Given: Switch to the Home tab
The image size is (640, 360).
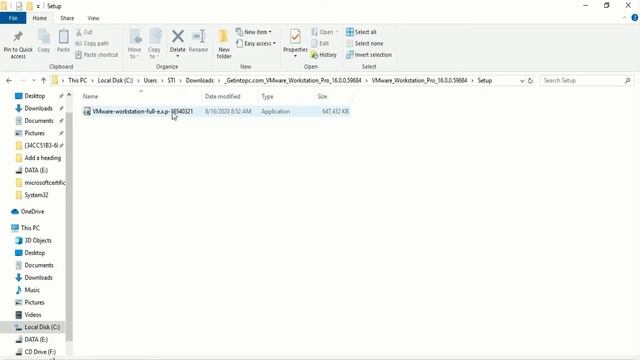Looking at the screenshot, I should [40, 18].
